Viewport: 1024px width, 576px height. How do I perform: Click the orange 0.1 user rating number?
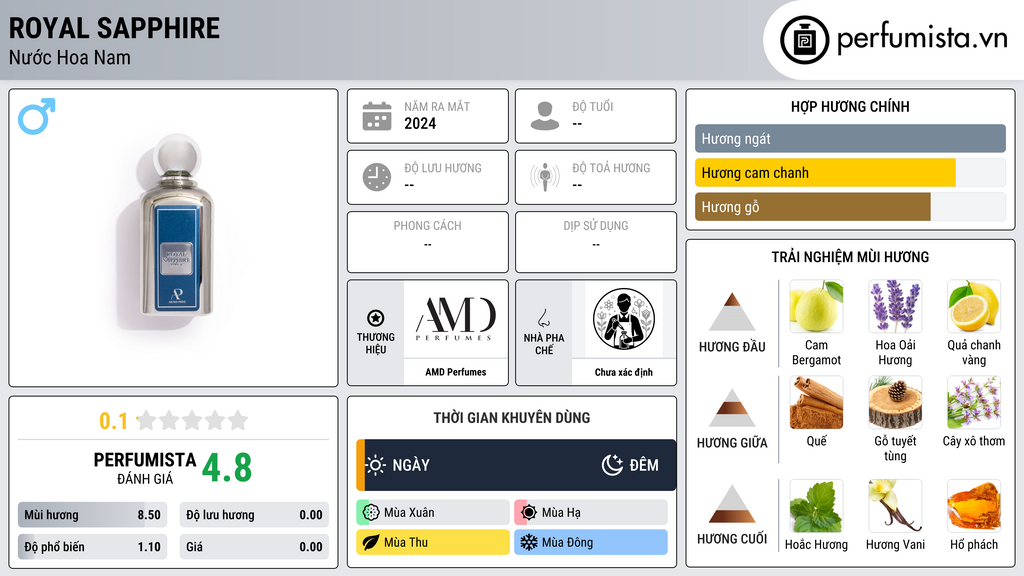114,421
